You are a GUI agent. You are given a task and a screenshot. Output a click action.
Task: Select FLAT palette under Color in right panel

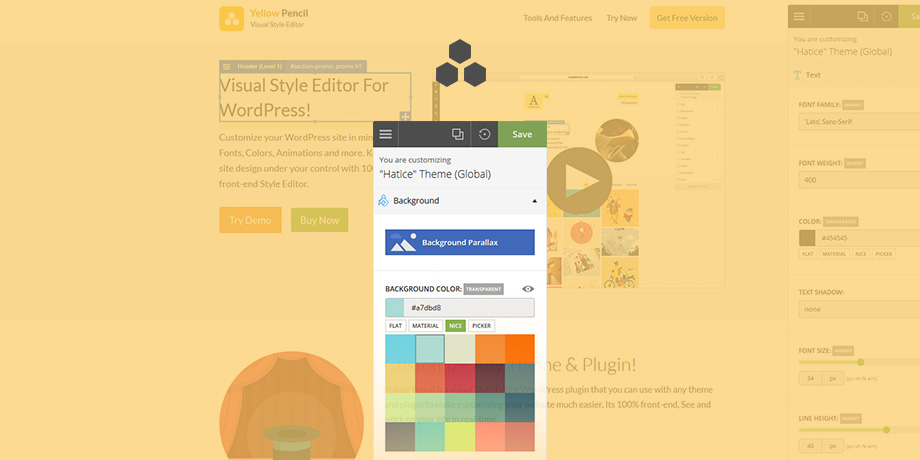tap(808, 254)
